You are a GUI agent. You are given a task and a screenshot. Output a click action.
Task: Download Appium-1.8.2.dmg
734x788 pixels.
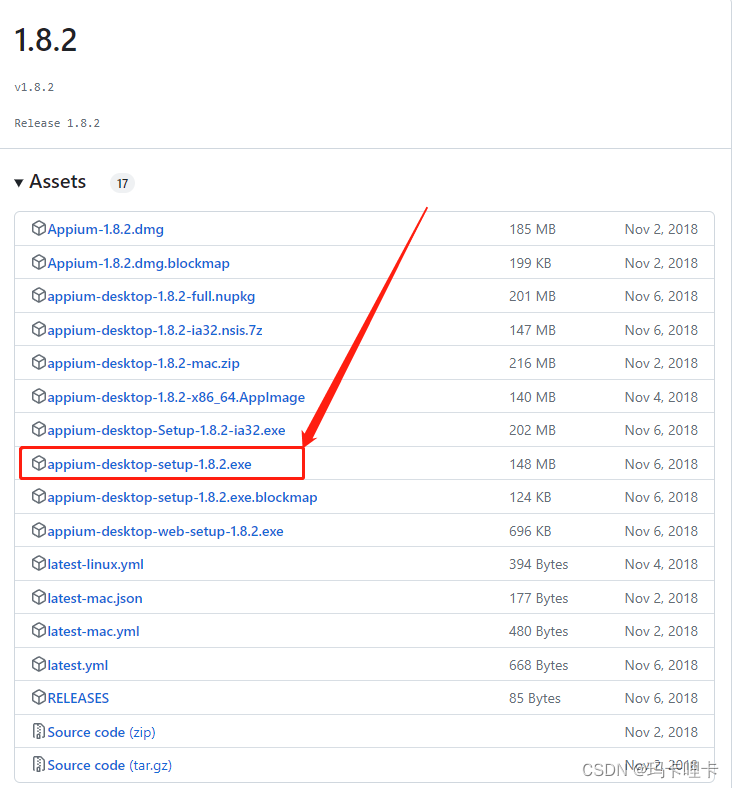[x=106, y=229]
